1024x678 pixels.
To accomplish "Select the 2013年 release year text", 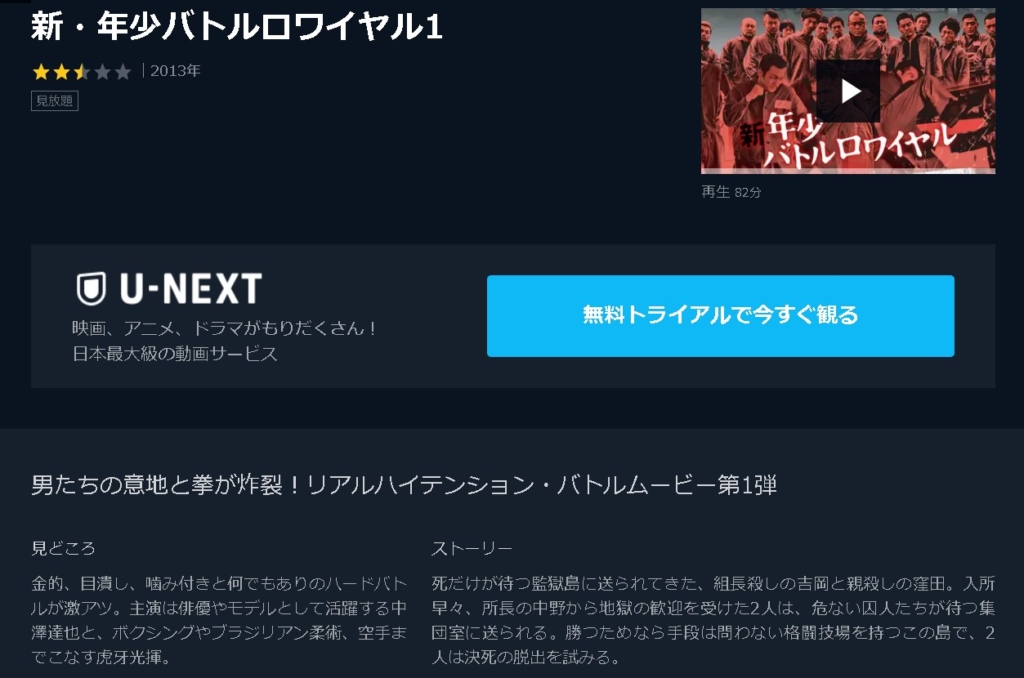I will (175, 71).
